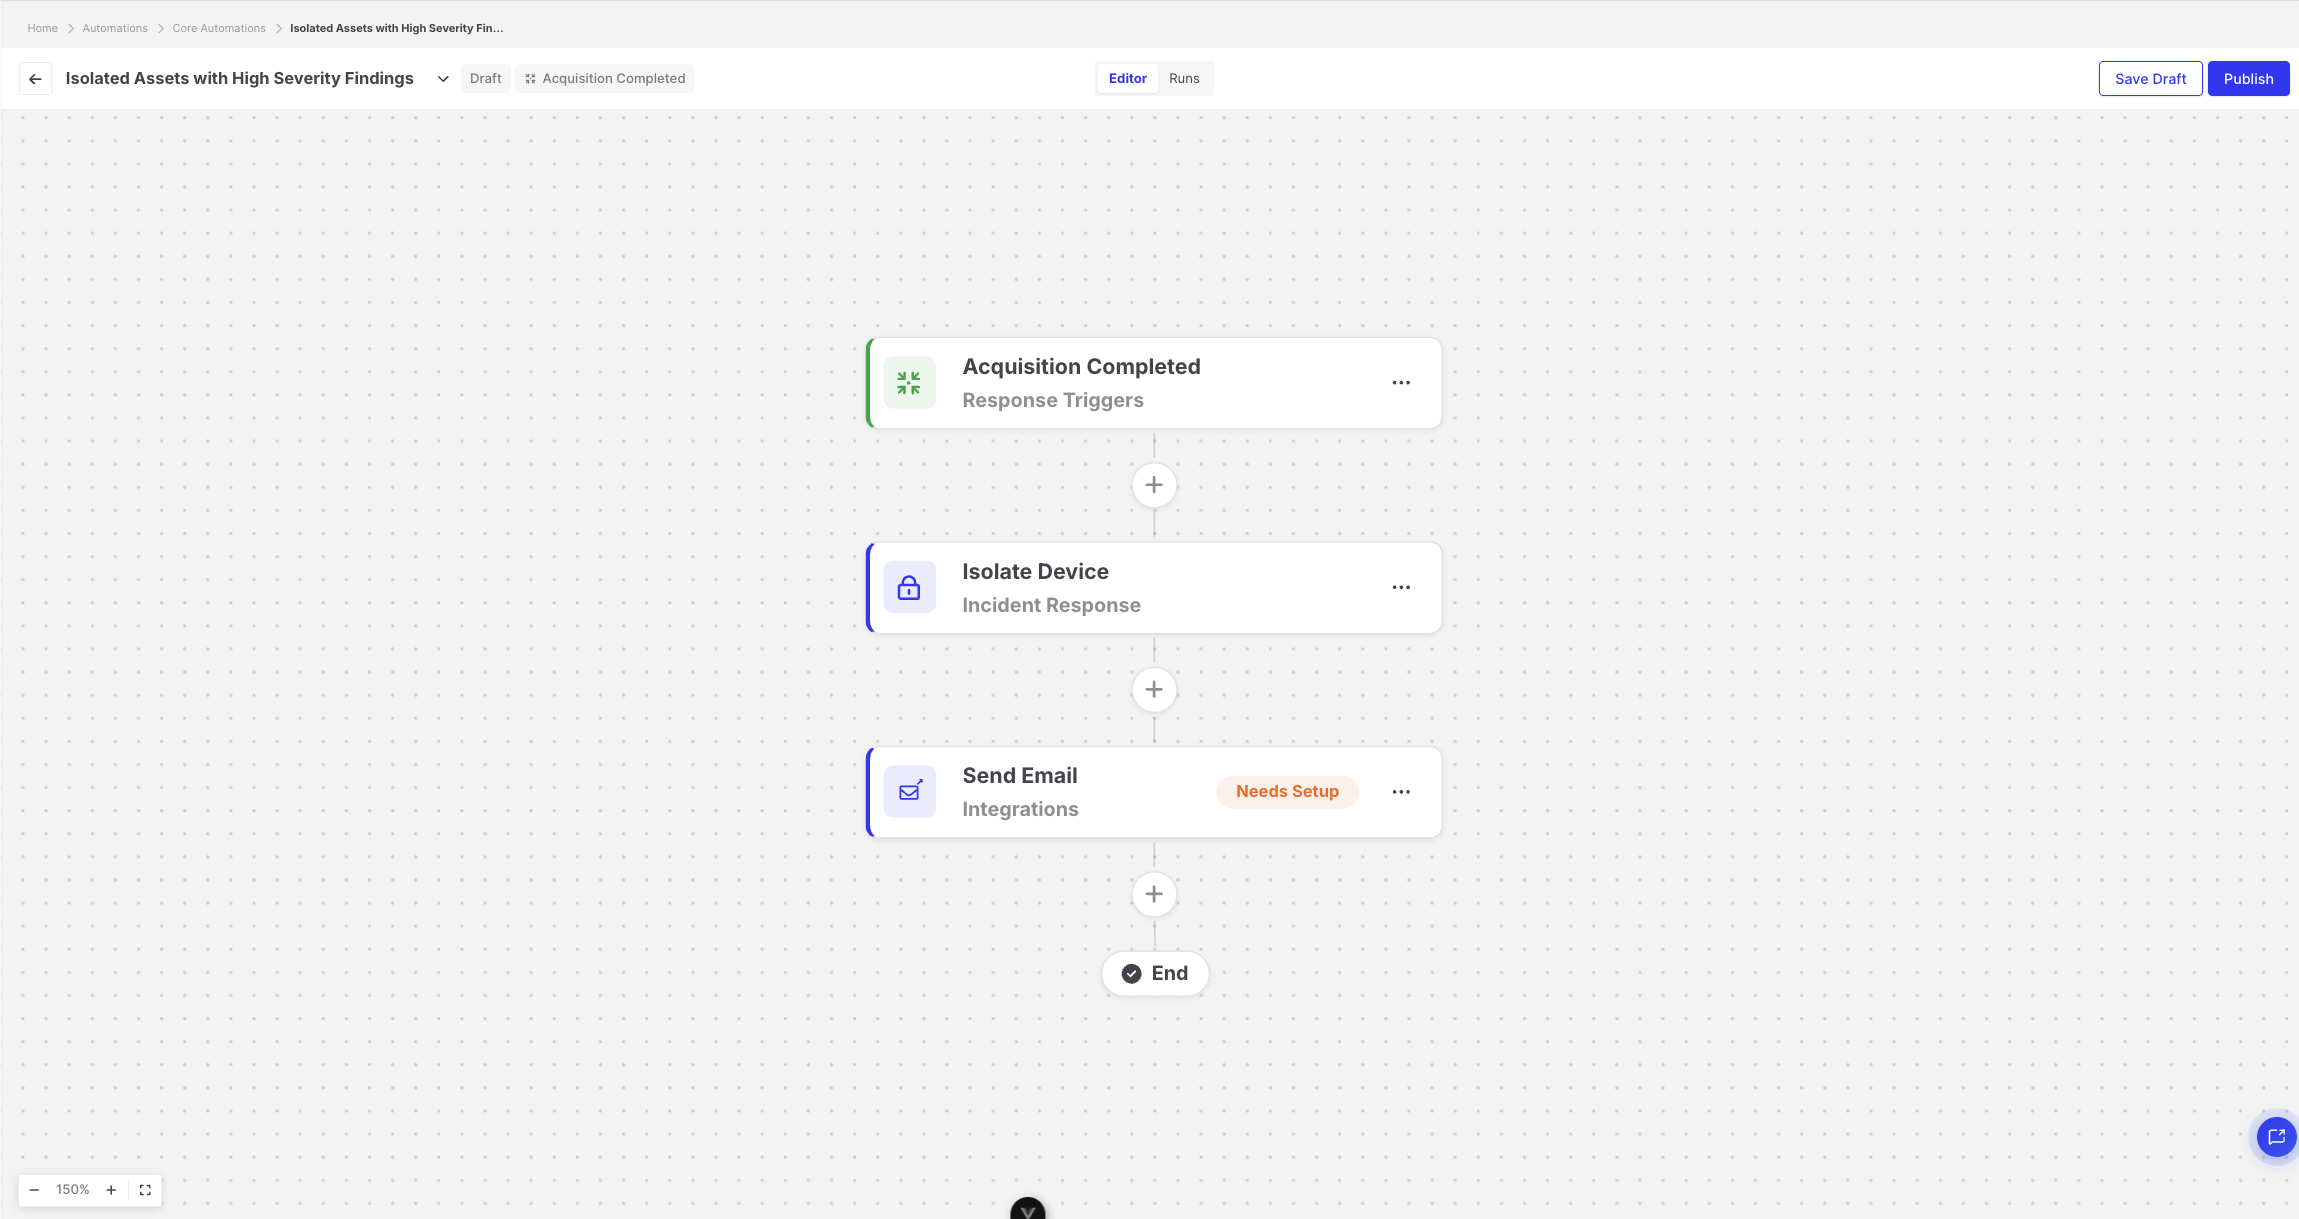
Task: Add step after Send Email node
Action: click(x=1154, y=894)
